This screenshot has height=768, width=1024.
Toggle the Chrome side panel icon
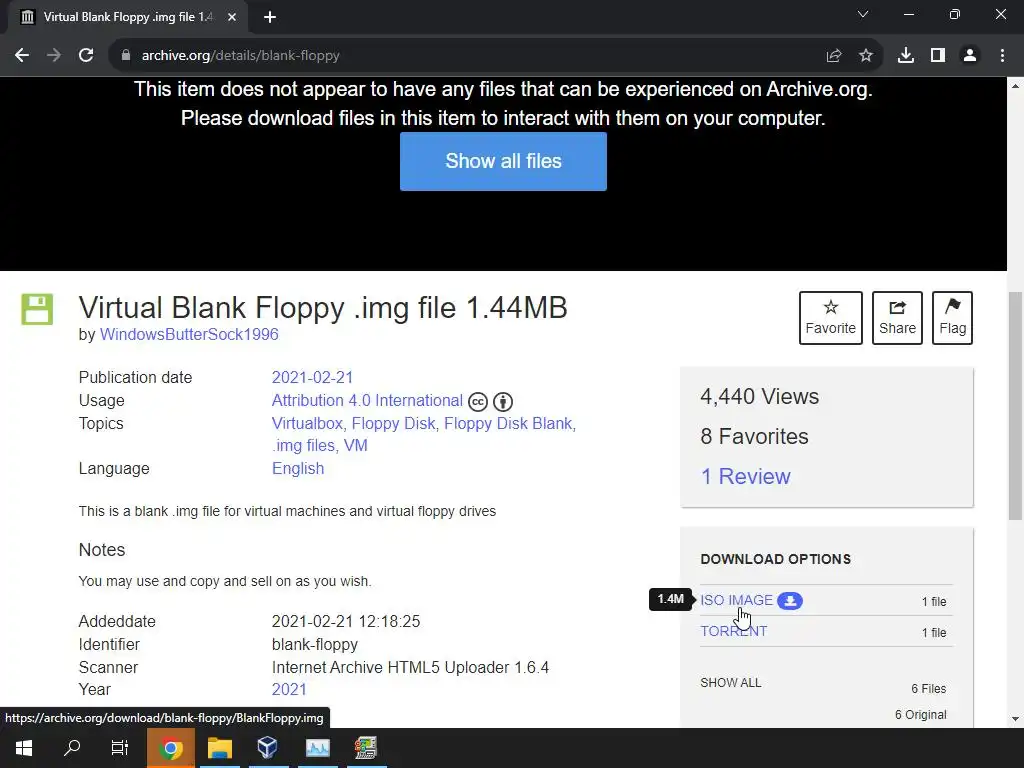938,56
